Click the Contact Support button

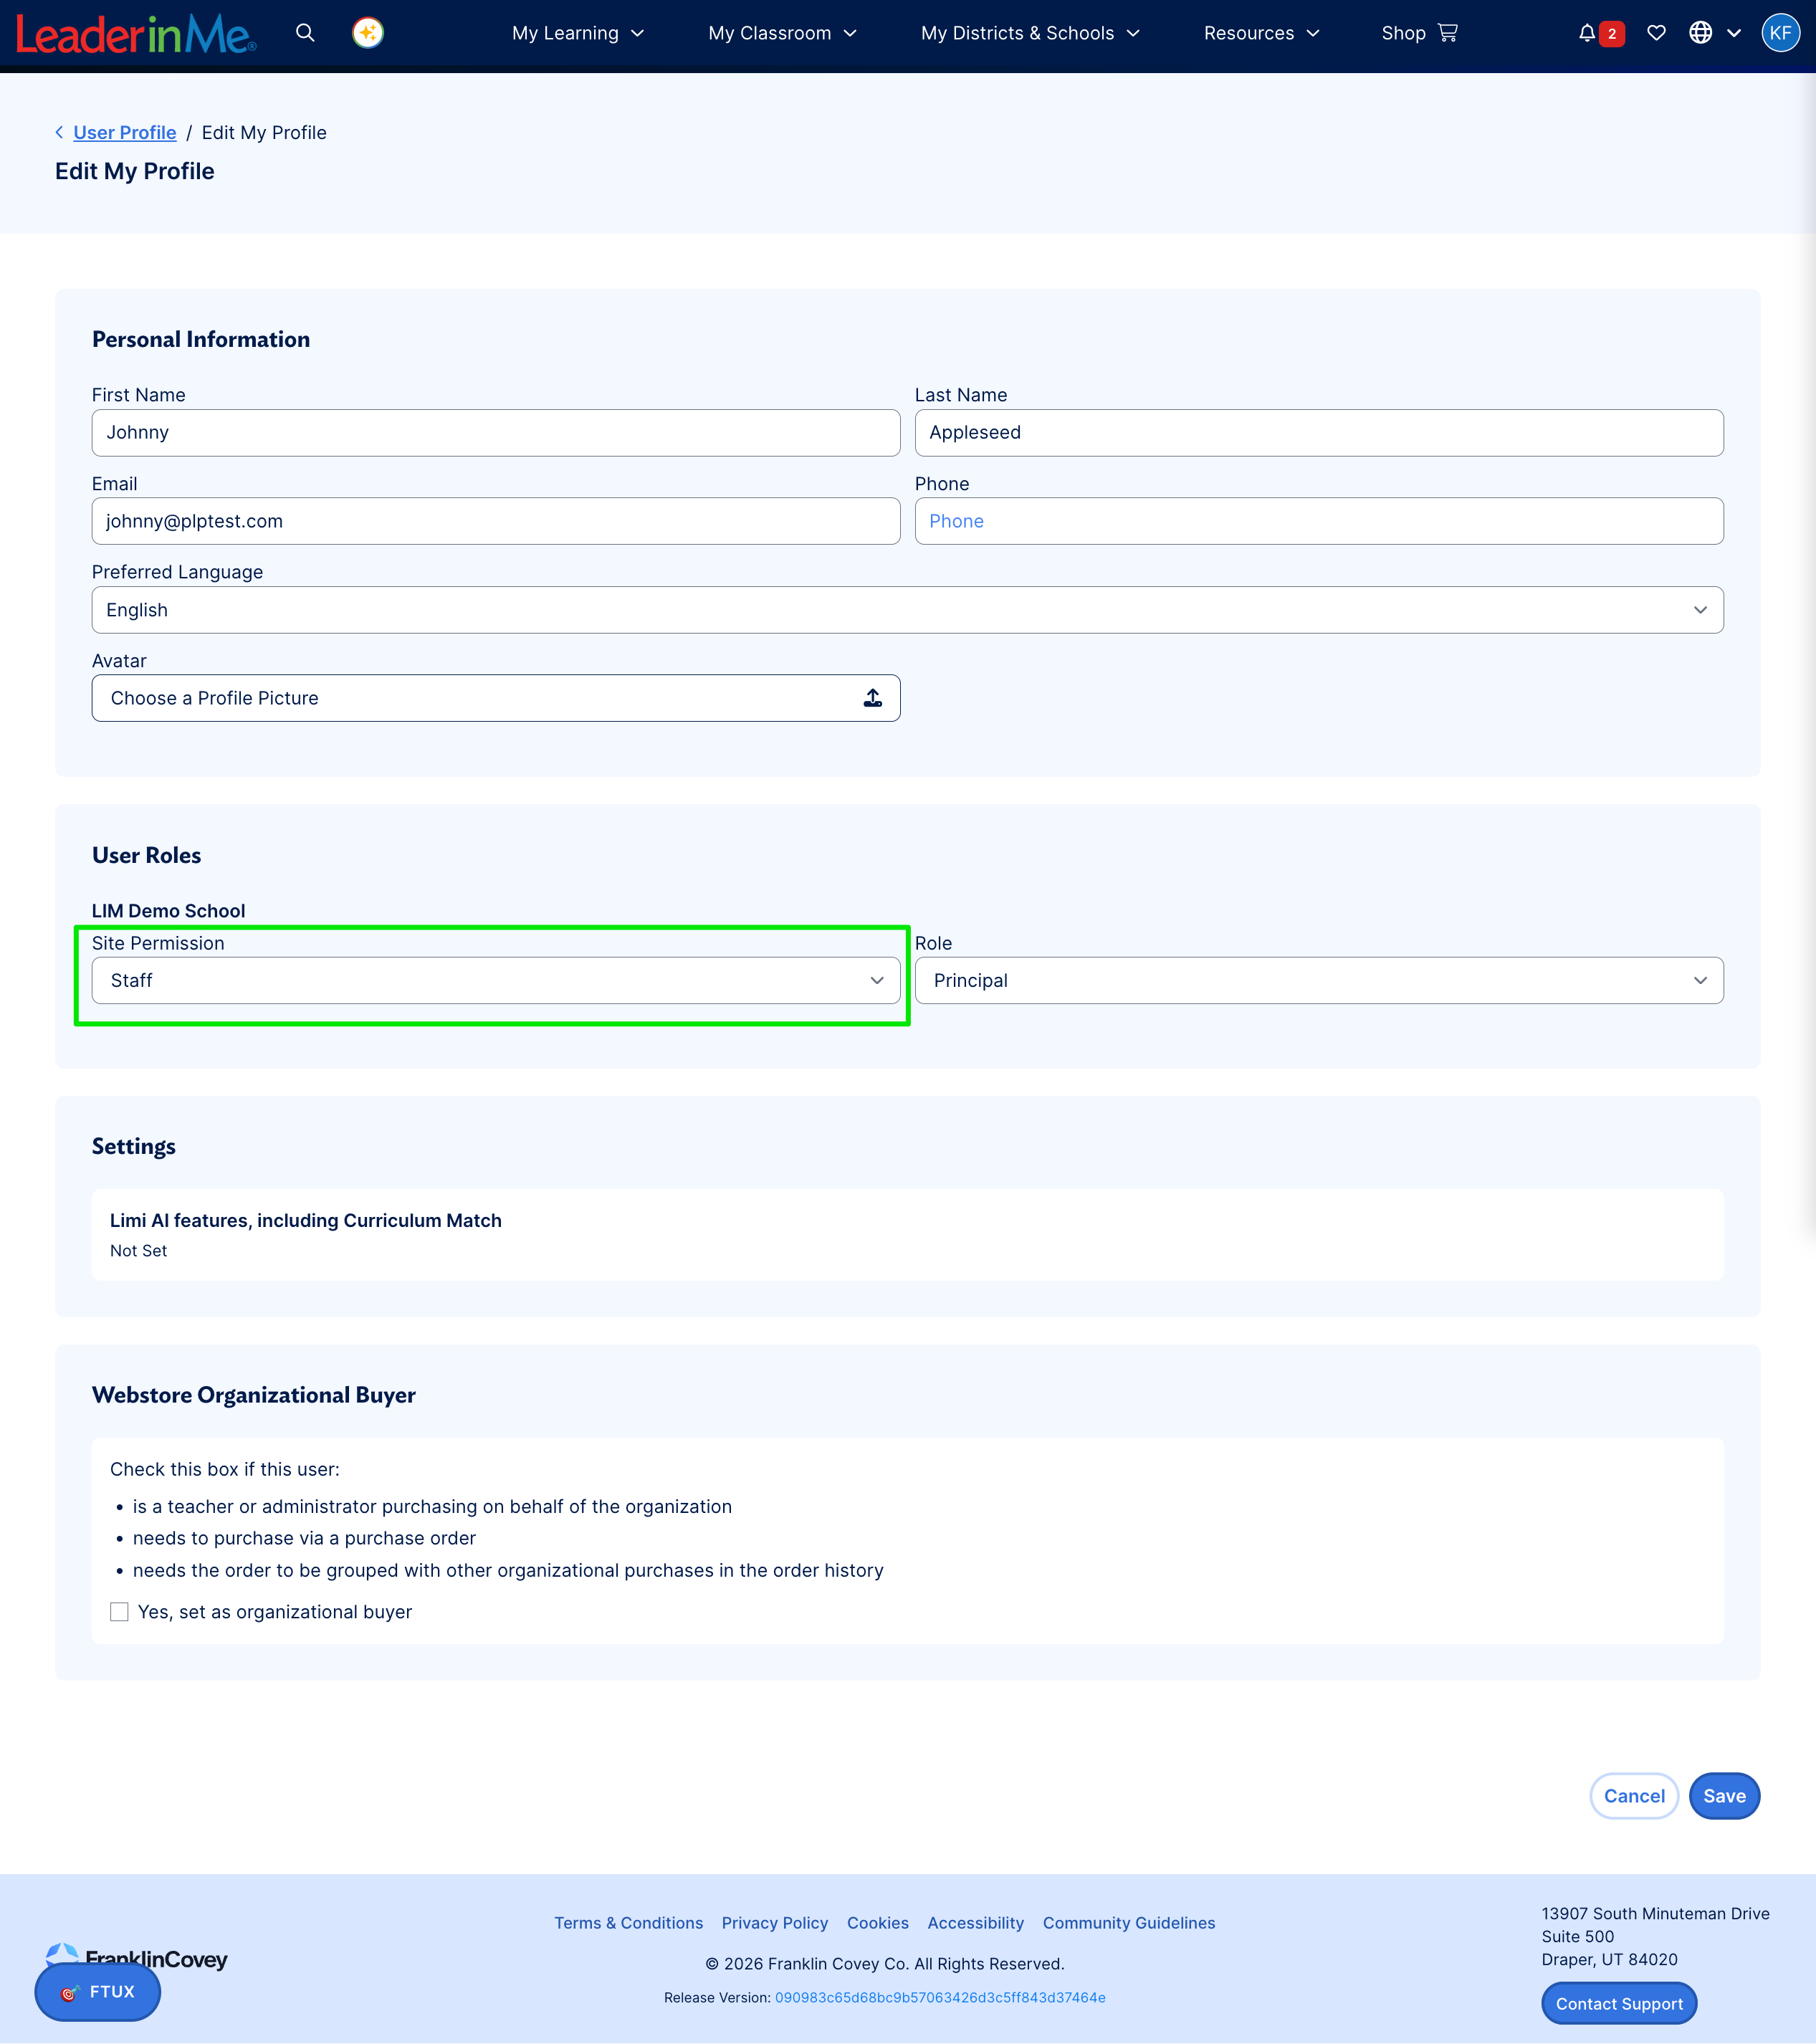[x=1619, y=2004]
